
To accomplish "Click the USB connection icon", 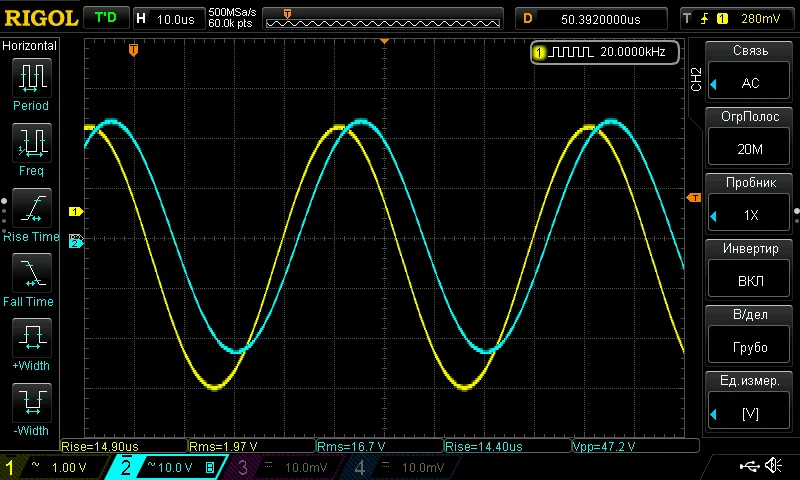I will pos(749,465).
